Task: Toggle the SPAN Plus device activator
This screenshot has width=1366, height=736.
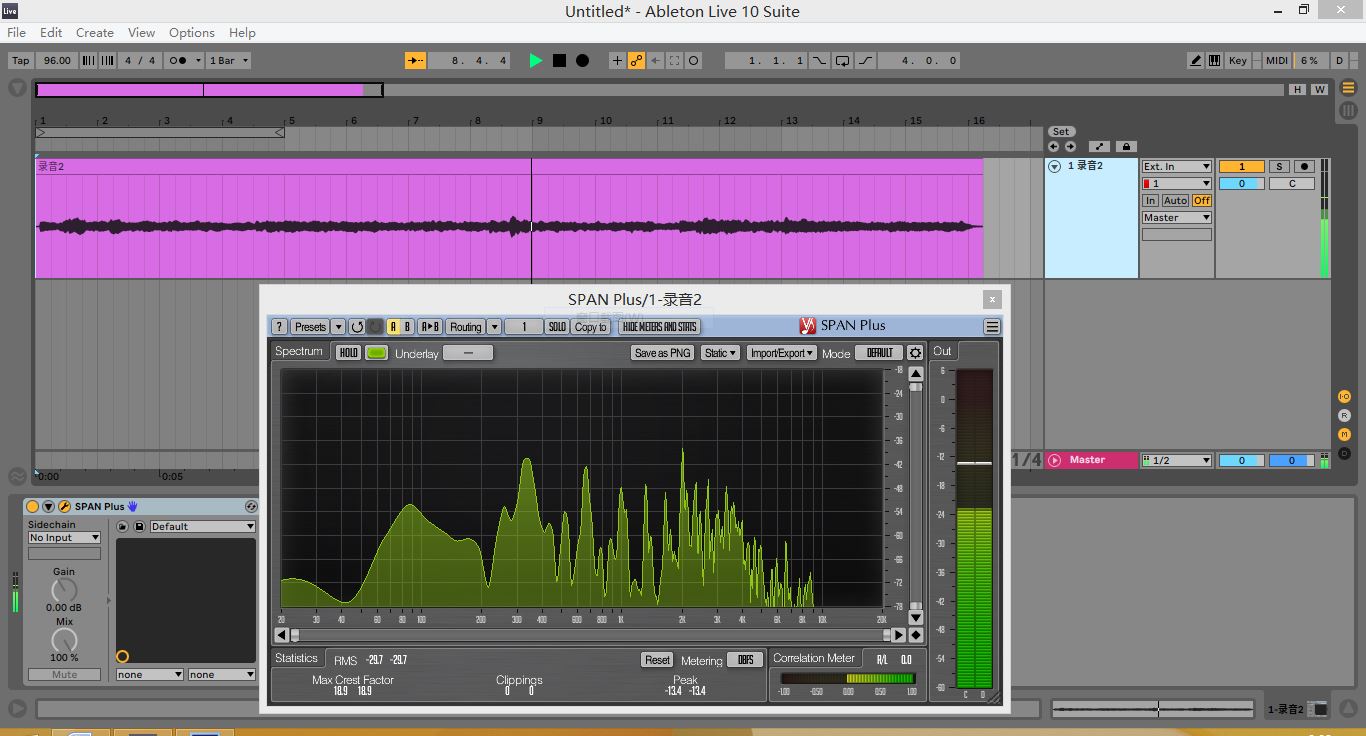Action: (x=33, y=507)
